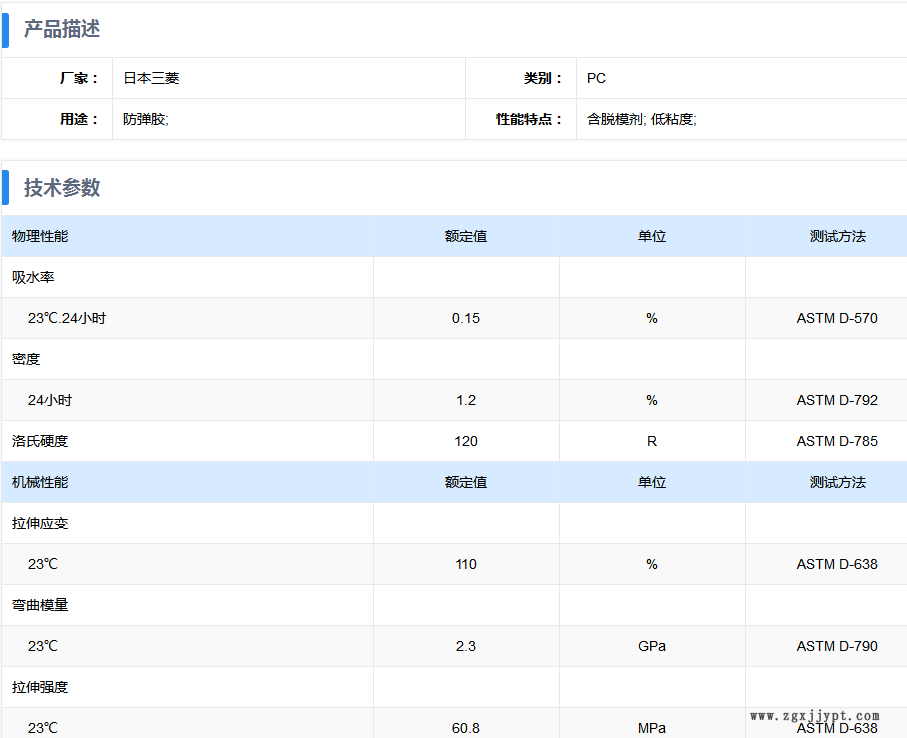Screen dimensions: 907x738
Task: Click the 产品描述 section heading
Action: (62, 30)
